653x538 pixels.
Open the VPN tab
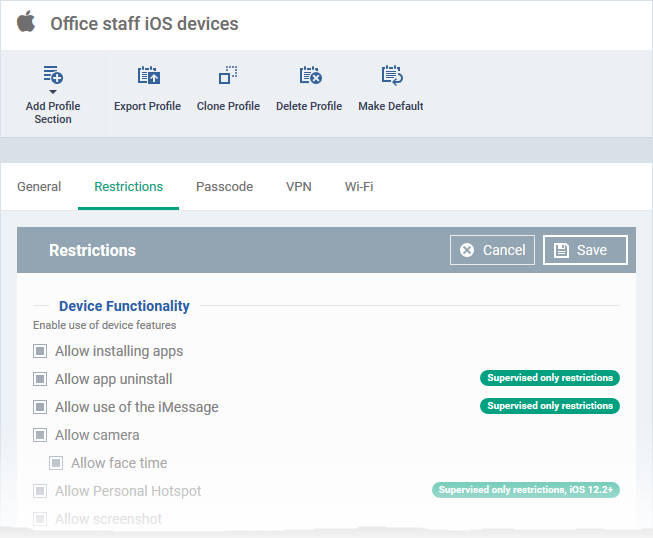pos(299,187)
